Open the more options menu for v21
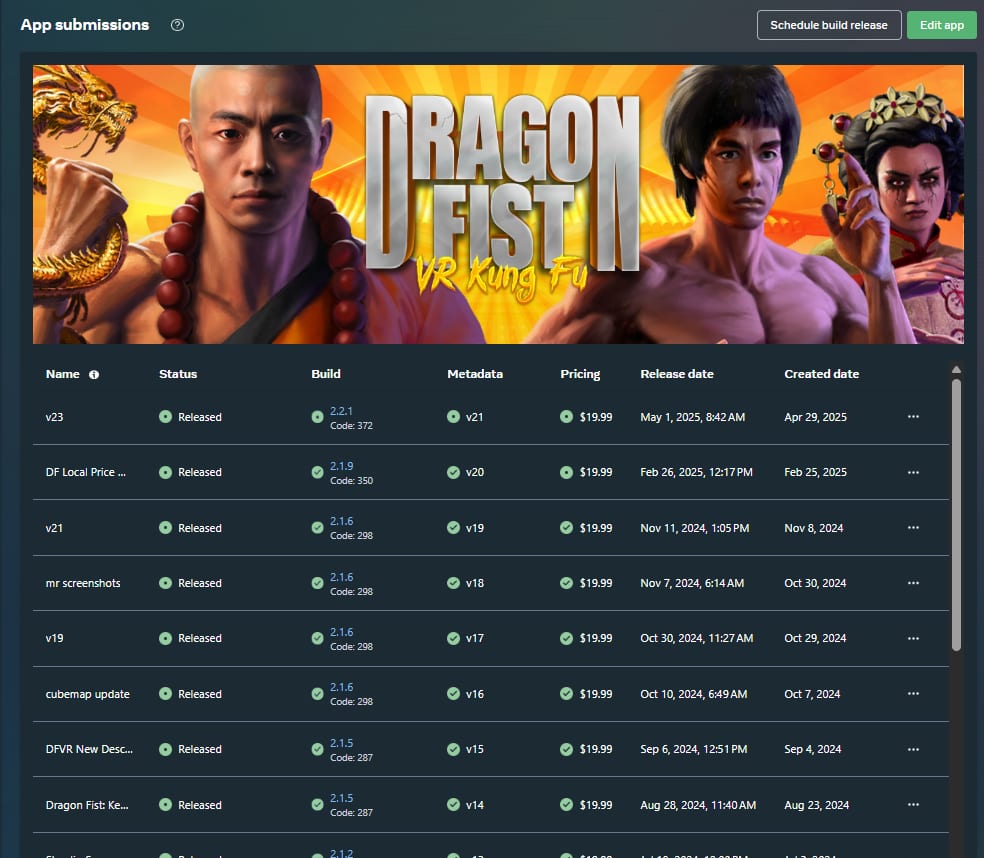This screenshot has height=858, width=984. 913,528
